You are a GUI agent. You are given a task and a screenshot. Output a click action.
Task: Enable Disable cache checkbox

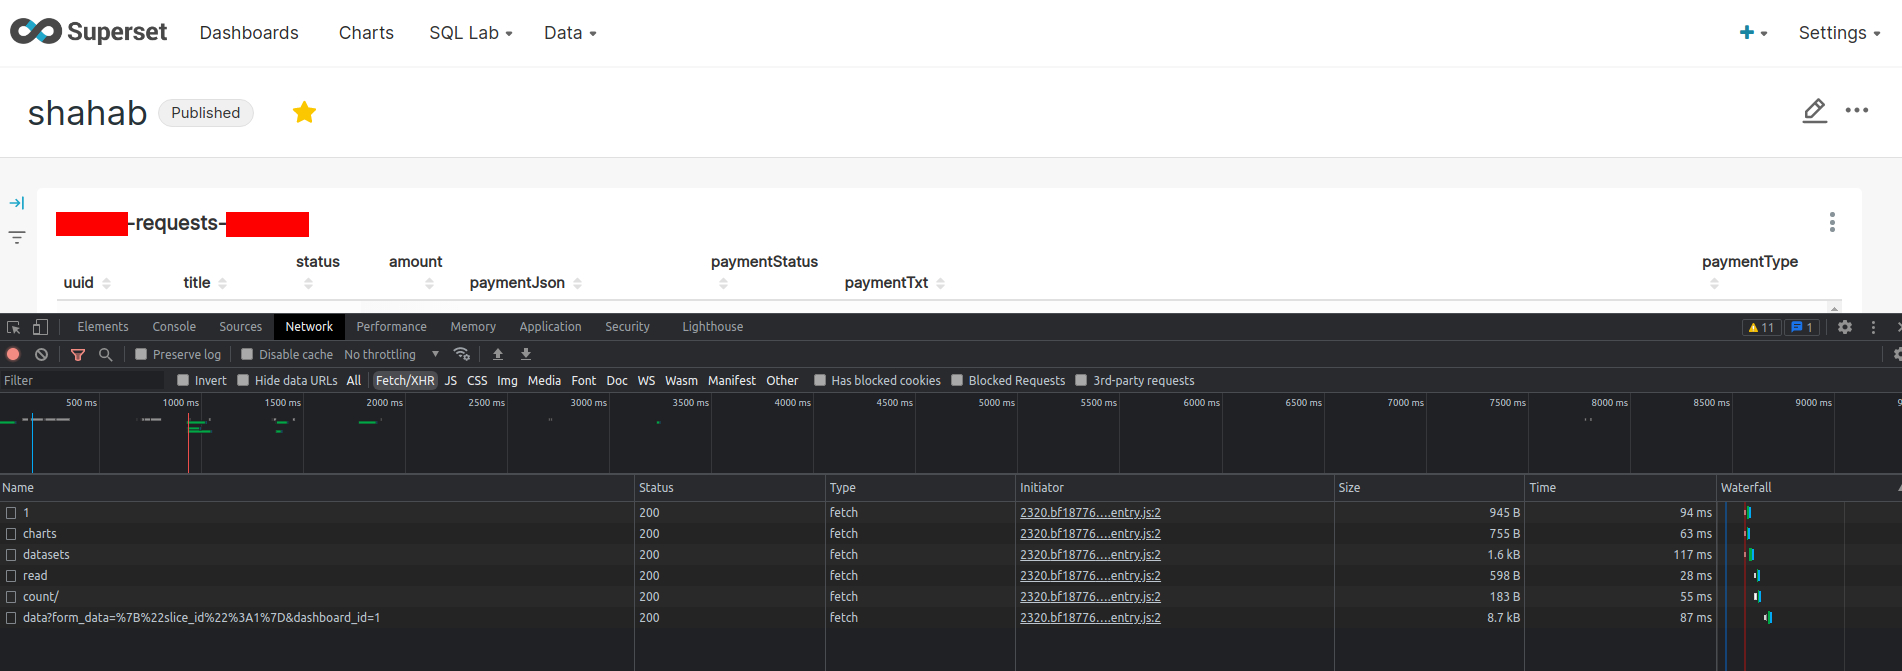[247, 354]
